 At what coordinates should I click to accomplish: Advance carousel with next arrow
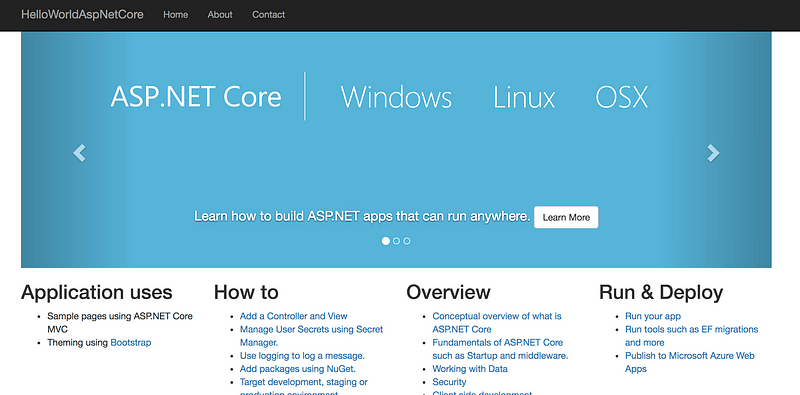[713, 153]
